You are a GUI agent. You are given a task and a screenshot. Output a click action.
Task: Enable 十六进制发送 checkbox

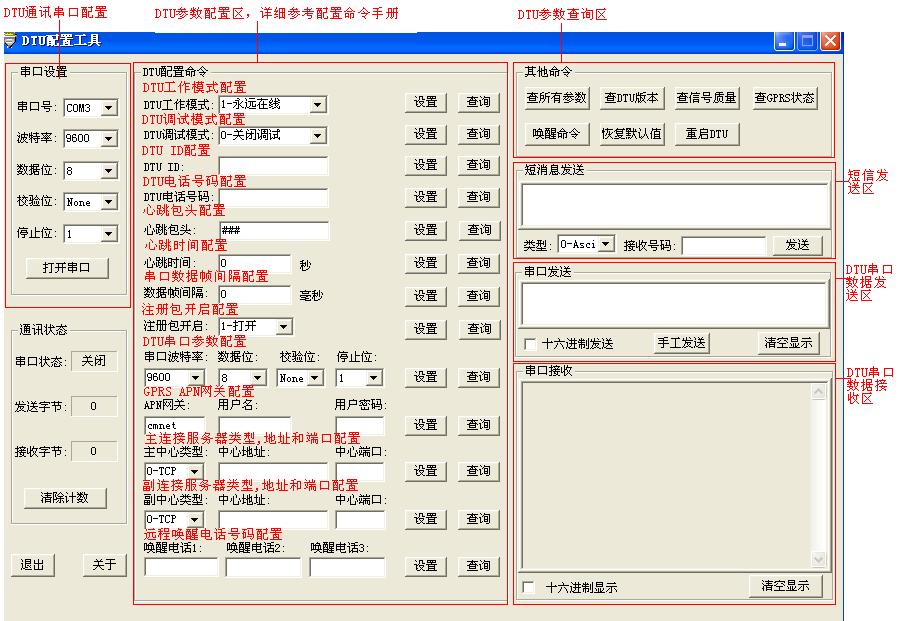pyautogui.click(x=530, y=344)
